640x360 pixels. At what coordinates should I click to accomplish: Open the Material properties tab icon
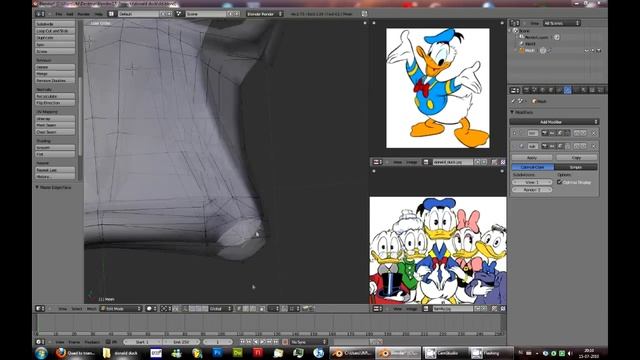(584, 90)
